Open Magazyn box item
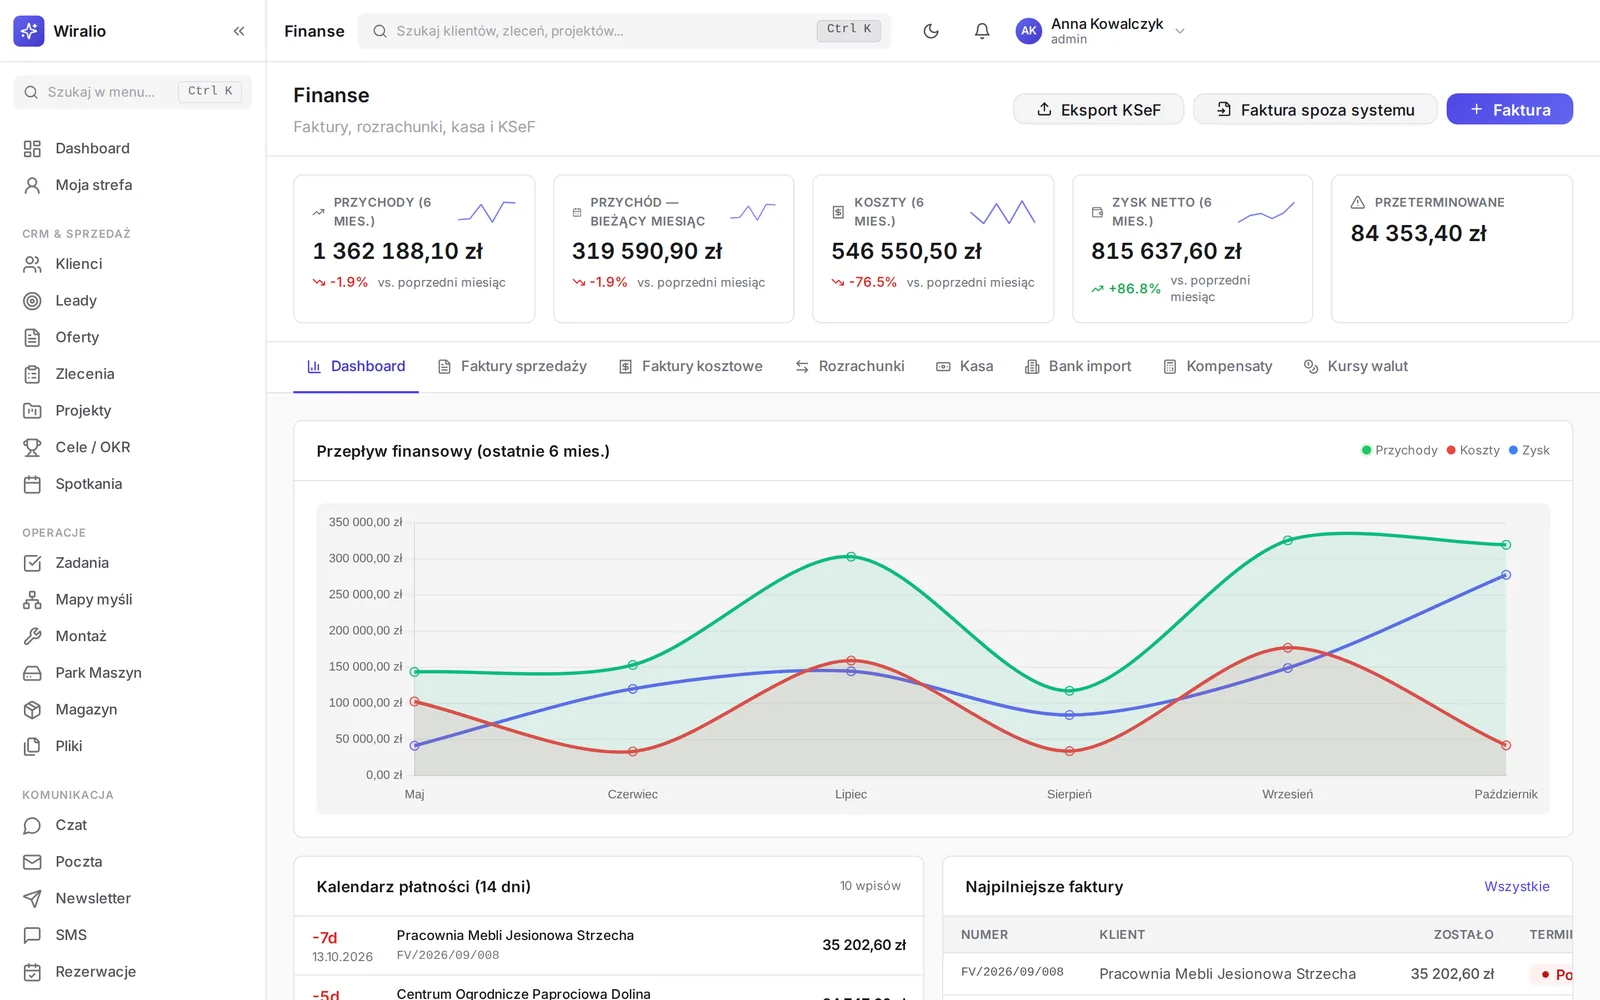This screenshot has height=1000, width=1600. coord(133,710)
